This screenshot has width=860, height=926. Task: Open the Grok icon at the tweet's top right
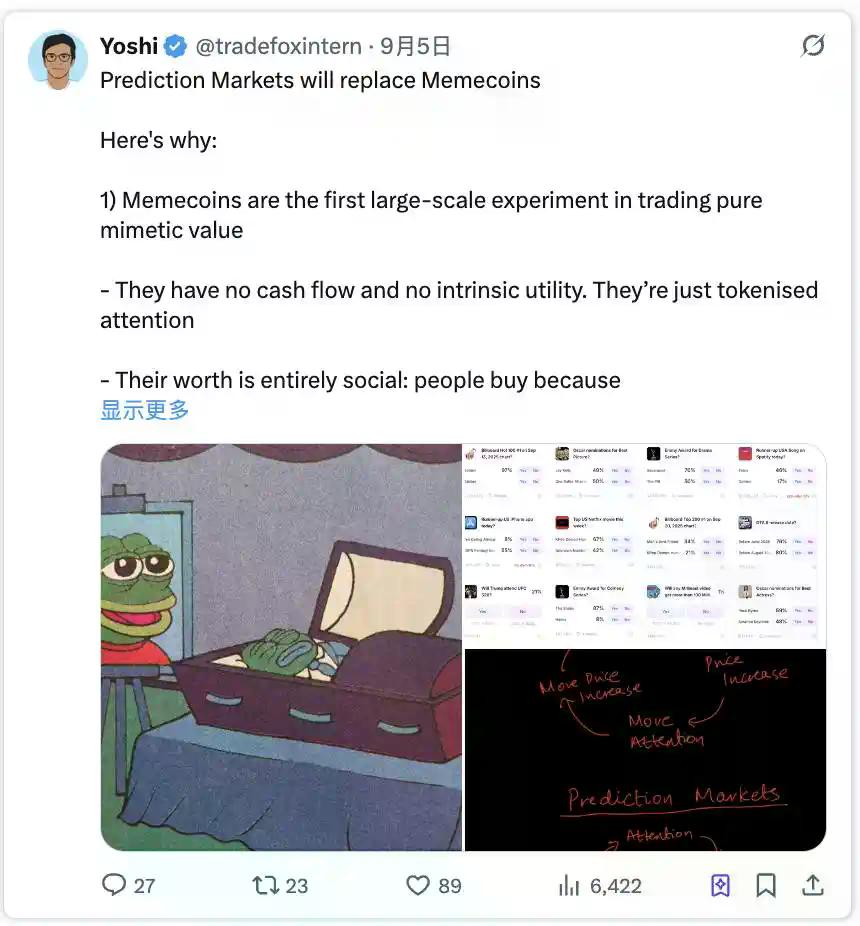click(x=813, y=45)
